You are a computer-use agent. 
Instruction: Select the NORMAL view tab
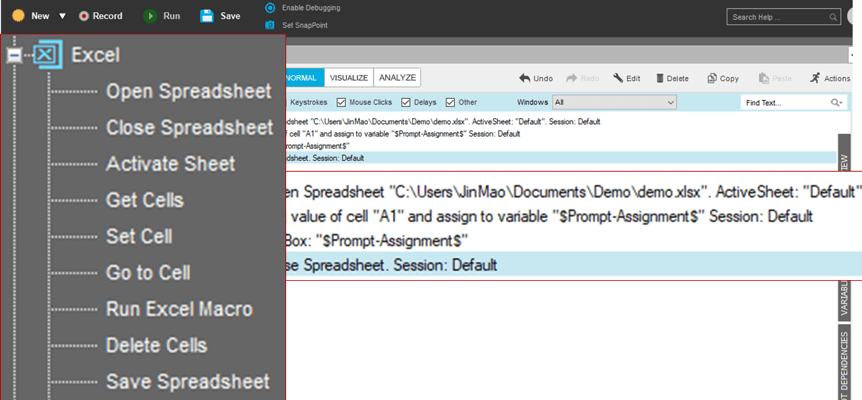click(305, 78)
